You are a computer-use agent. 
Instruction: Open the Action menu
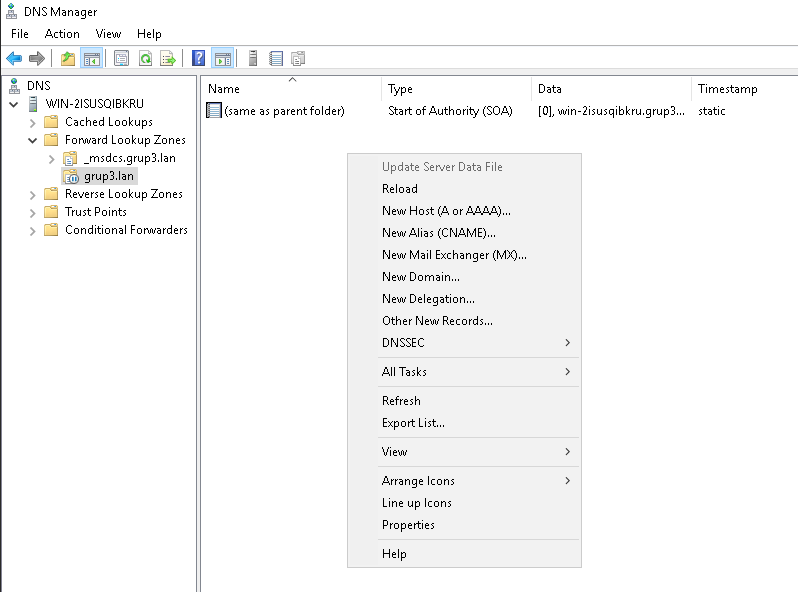pos(62,34)
